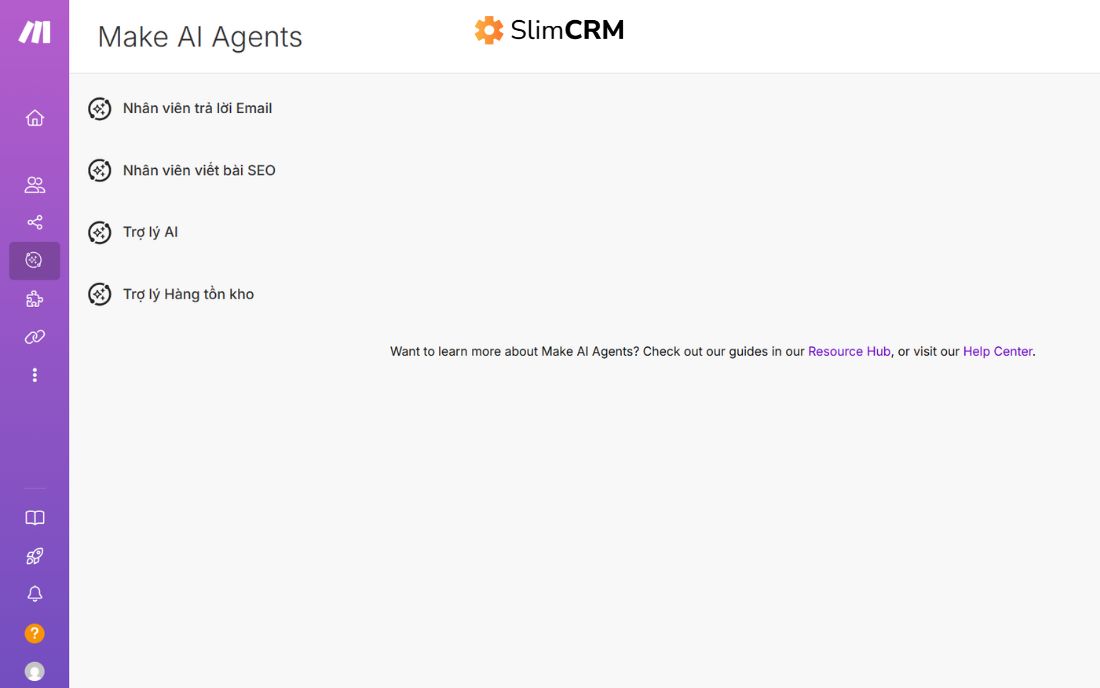1100x688 pixels.
Task: Click the orange Help question mark
Action: click(34, 633)
